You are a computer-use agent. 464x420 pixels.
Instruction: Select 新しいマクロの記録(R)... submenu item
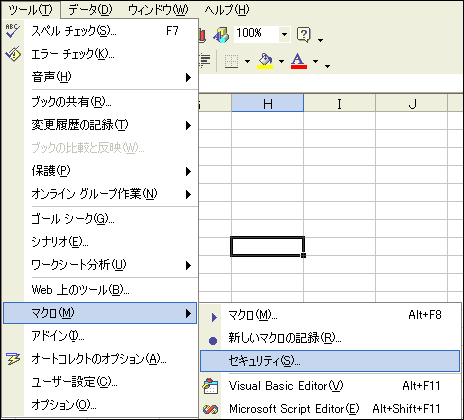click(330, 338)
